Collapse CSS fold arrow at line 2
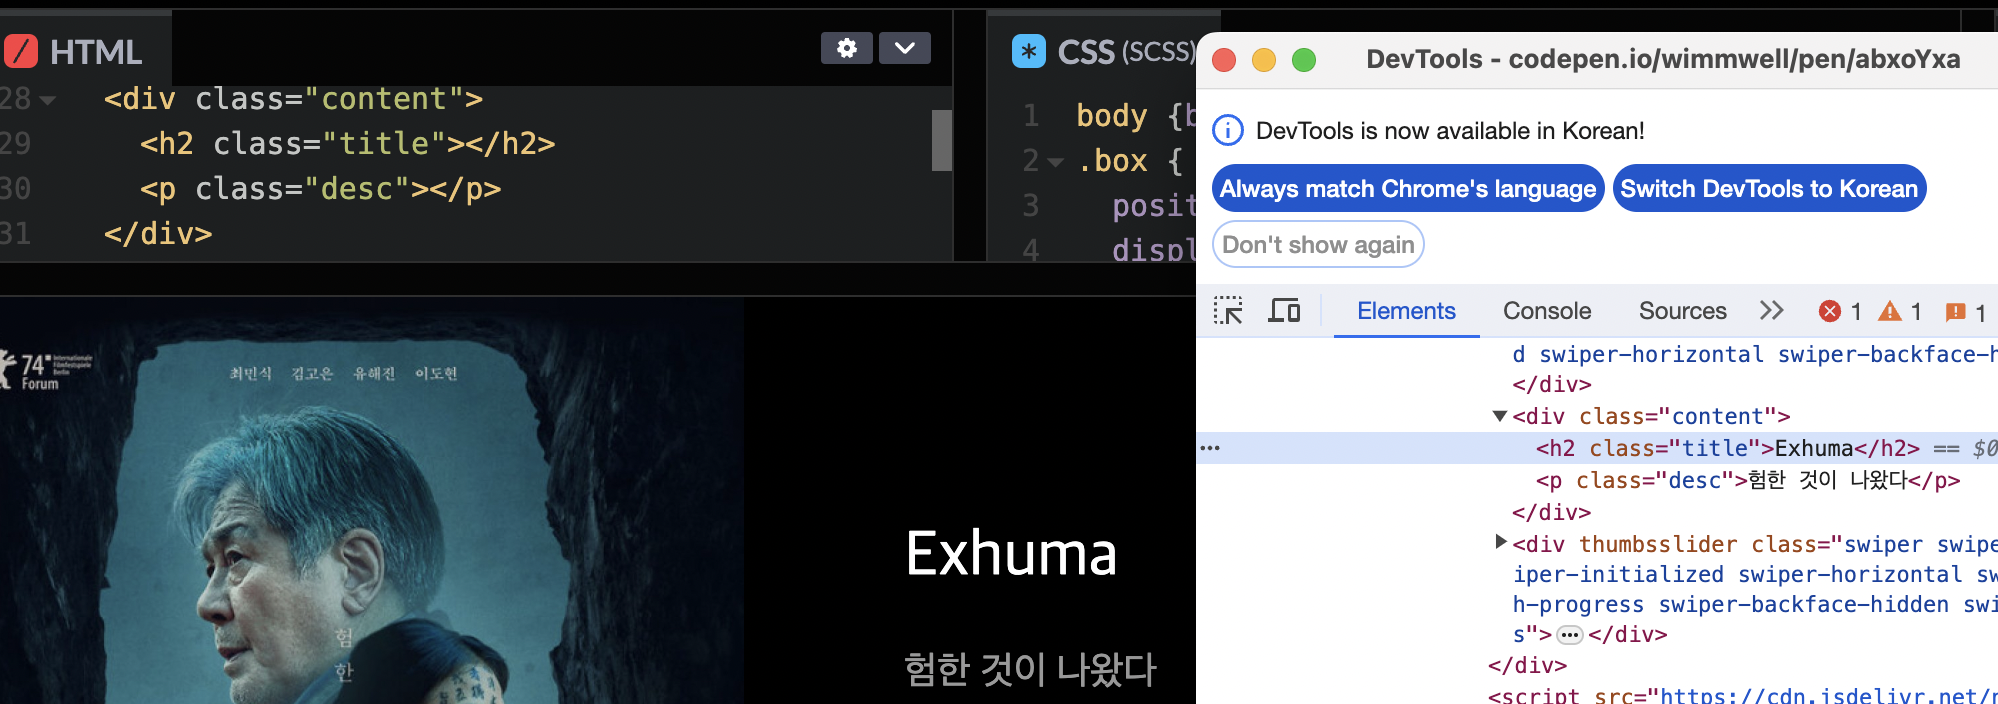The image size is (1998, 704). pyautogui.click(x=1055, y=162)
